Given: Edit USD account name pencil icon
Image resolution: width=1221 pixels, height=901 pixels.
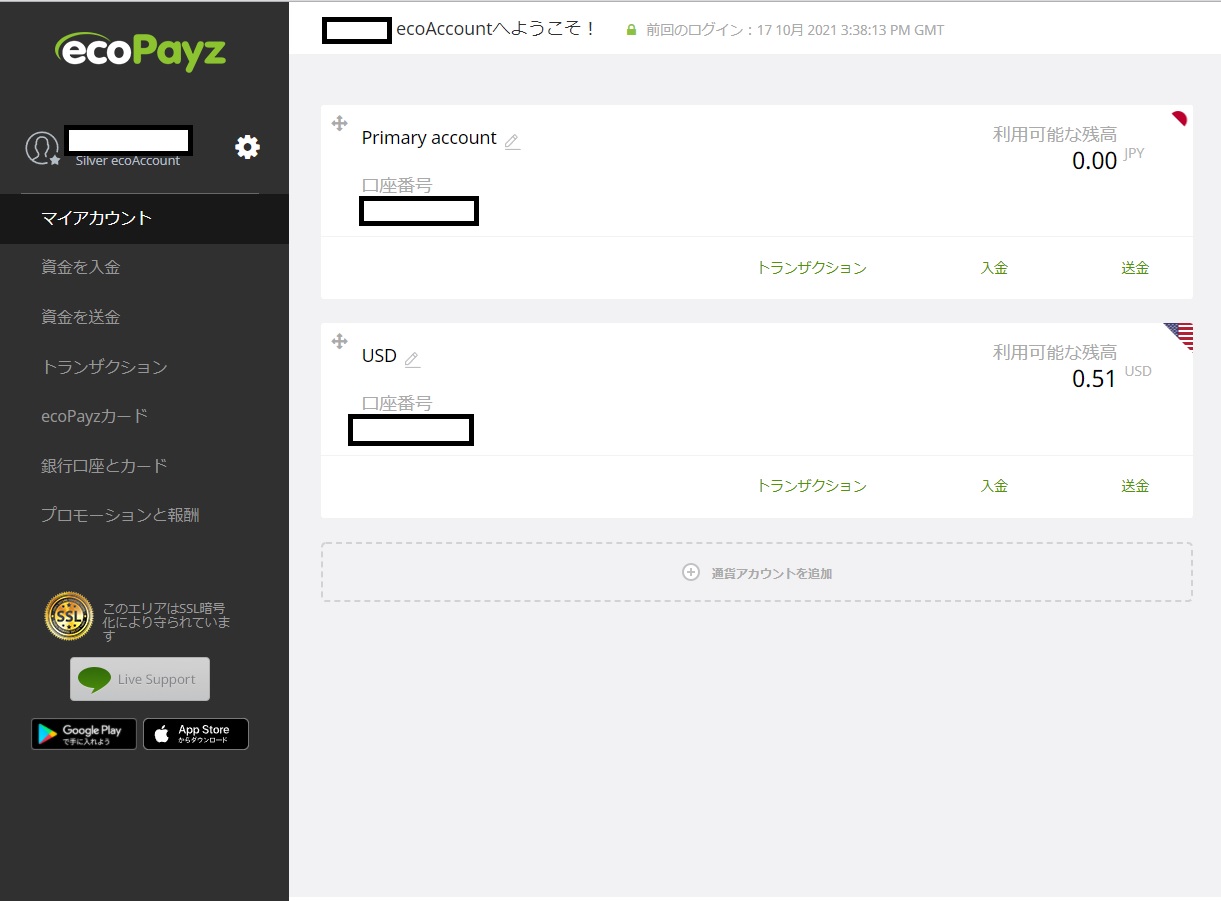Looking at the screenshot, I should (x=412, y=359).
